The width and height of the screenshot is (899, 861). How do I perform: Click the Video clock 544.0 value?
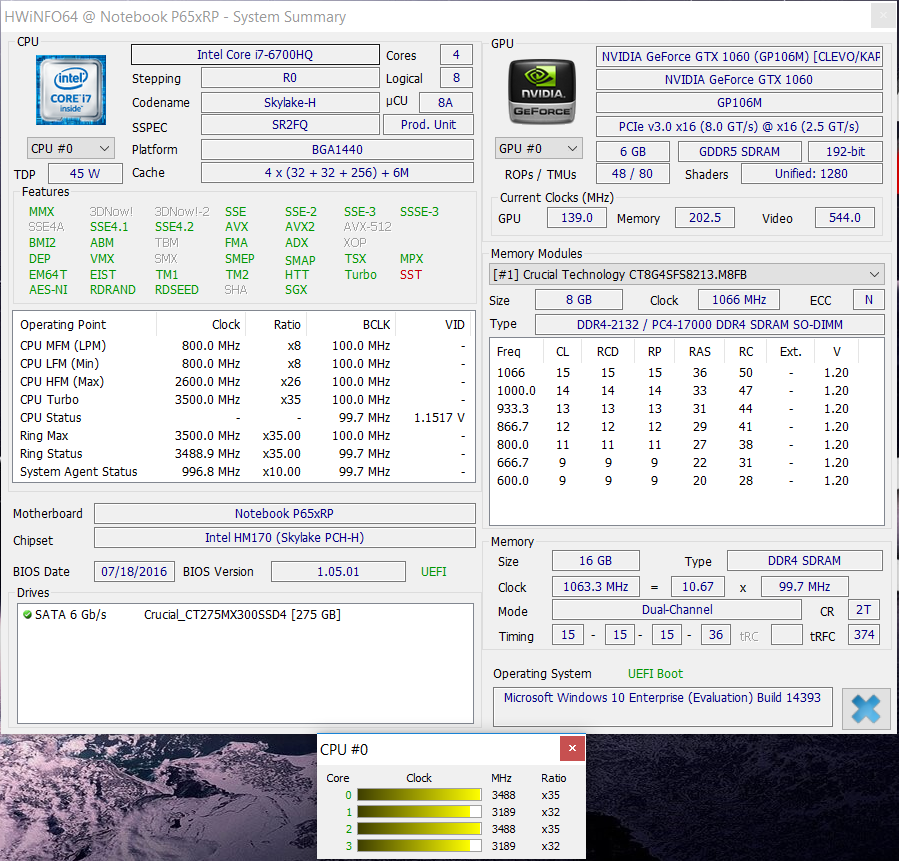[x=845, y=218]
